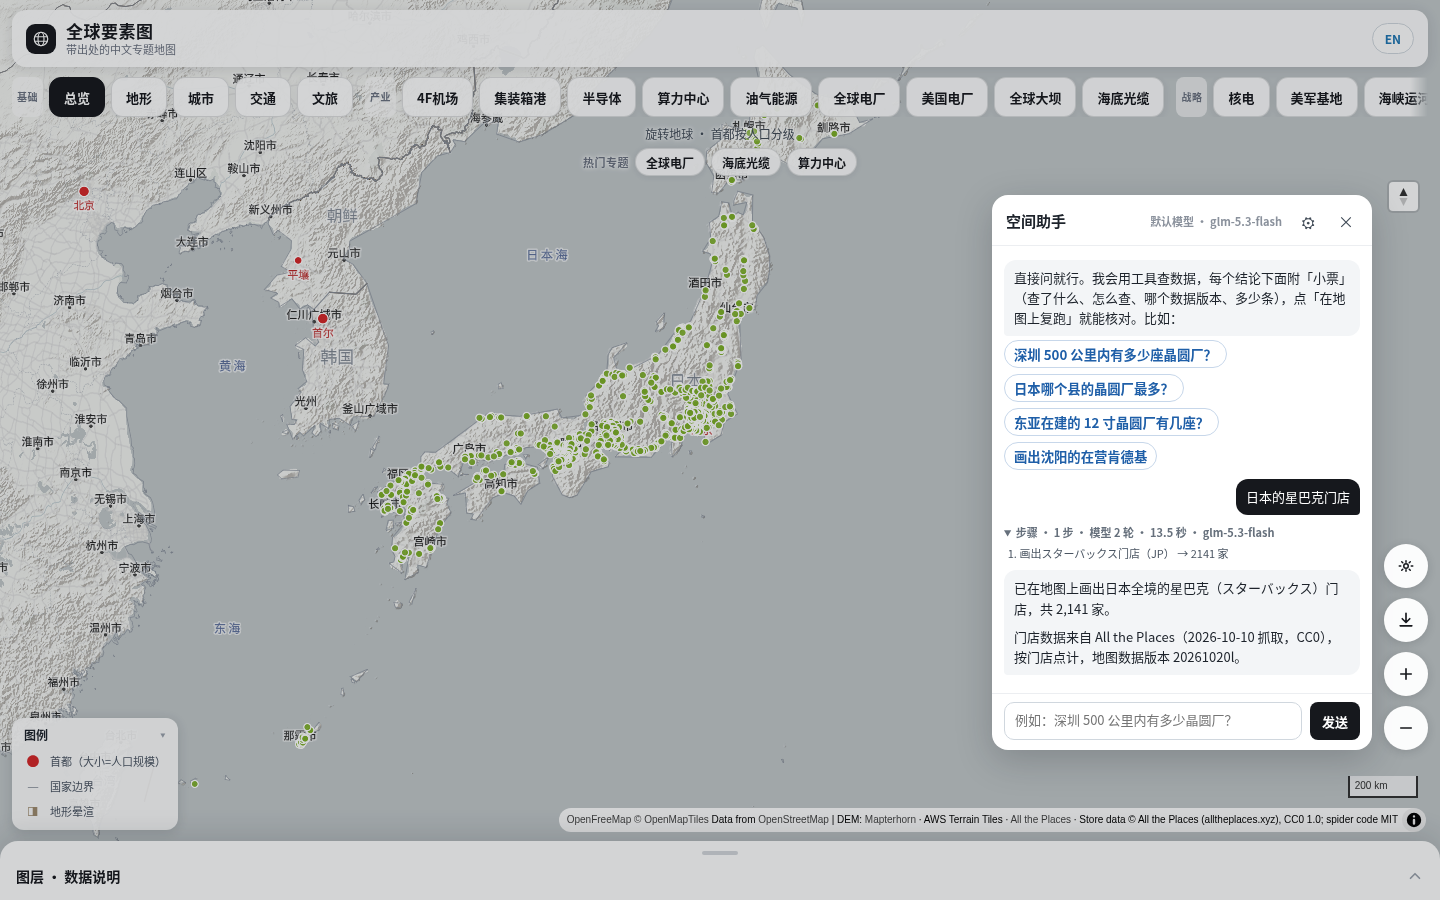Viewport: 1440px width, 900px height.
Task: Expand the 图层 · 数据说明 panel chevron
Action: click(1415, 876)
